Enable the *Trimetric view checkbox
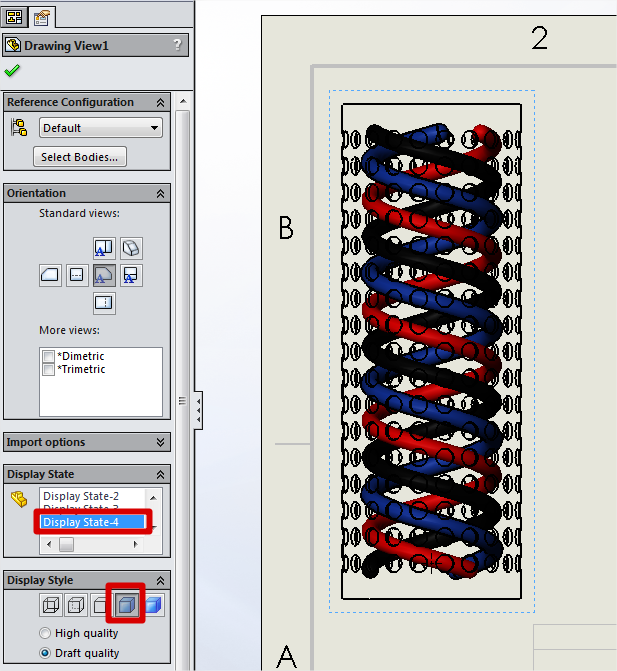Viewport: 617px width, 671px height. click(48, 370)
